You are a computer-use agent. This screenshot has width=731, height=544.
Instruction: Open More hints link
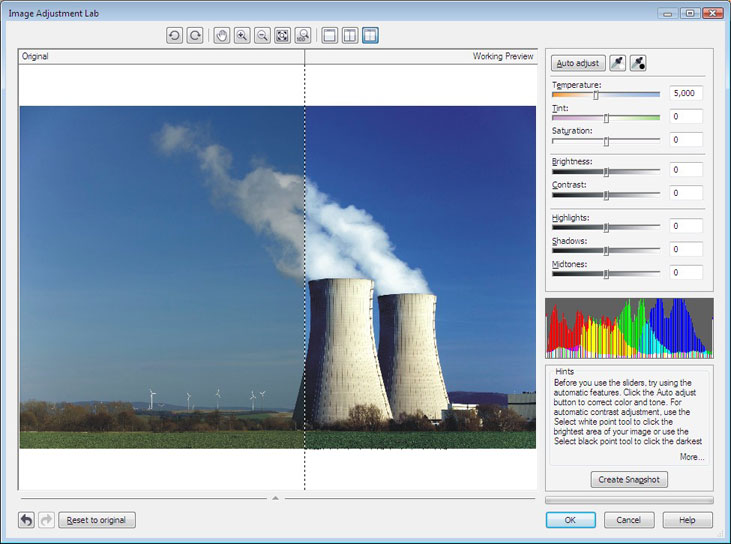pyautogui.click(x=691, y=457)
